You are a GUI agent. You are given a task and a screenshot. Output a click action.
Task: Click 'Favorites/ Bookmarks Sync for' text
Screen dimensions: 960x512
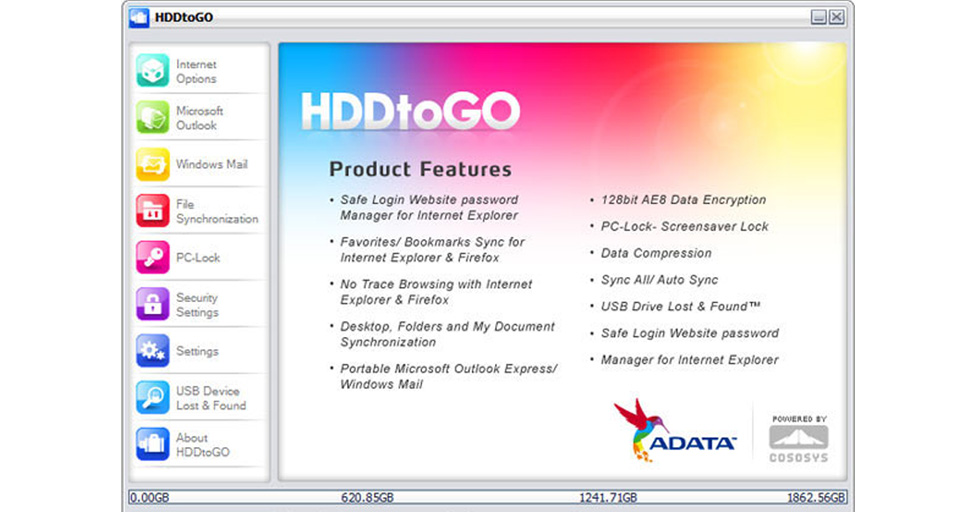(432, 242)
